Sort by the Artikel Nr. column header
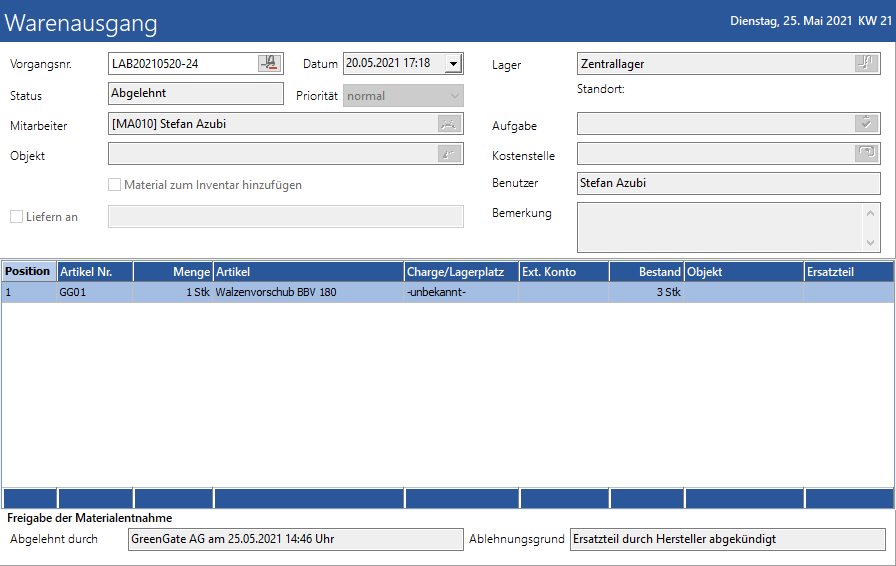The image size is (896, 566). pos(95,272)
